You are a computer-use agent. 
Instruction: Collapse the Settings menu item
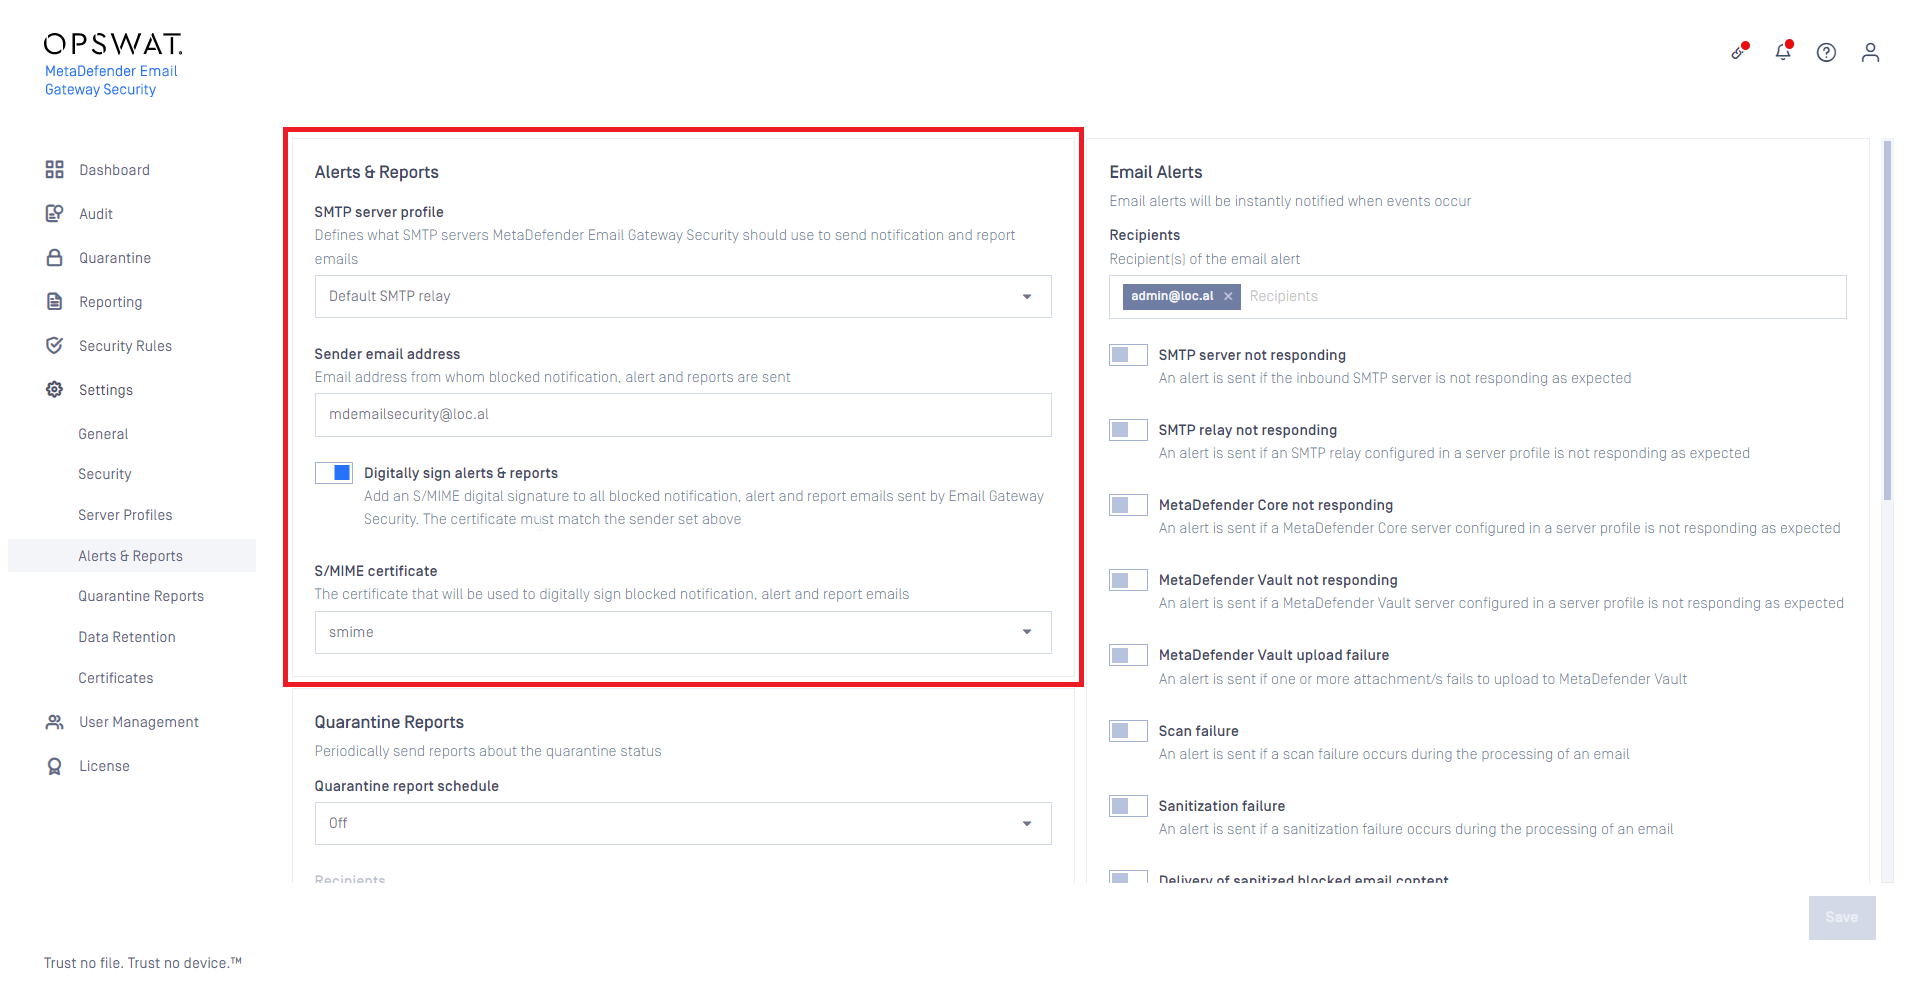106,390
